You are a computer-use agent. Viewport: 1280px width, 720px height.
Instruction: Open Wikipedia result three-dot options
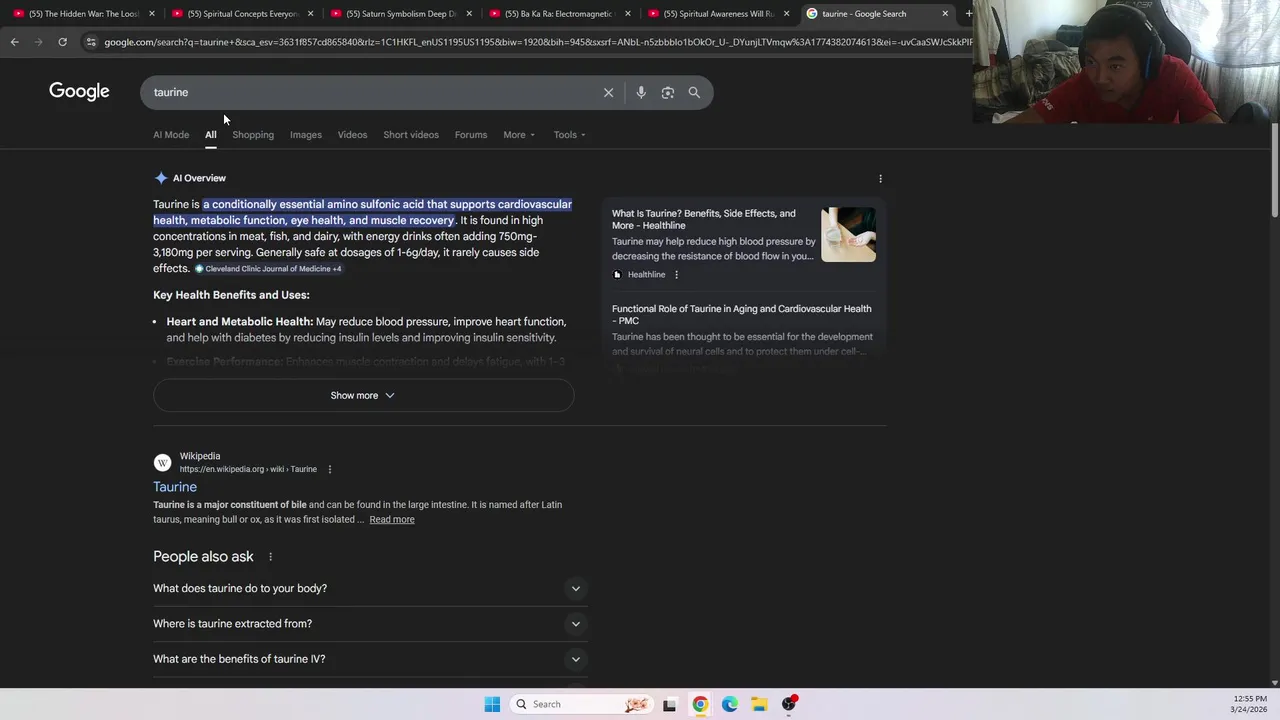[329, 469]
